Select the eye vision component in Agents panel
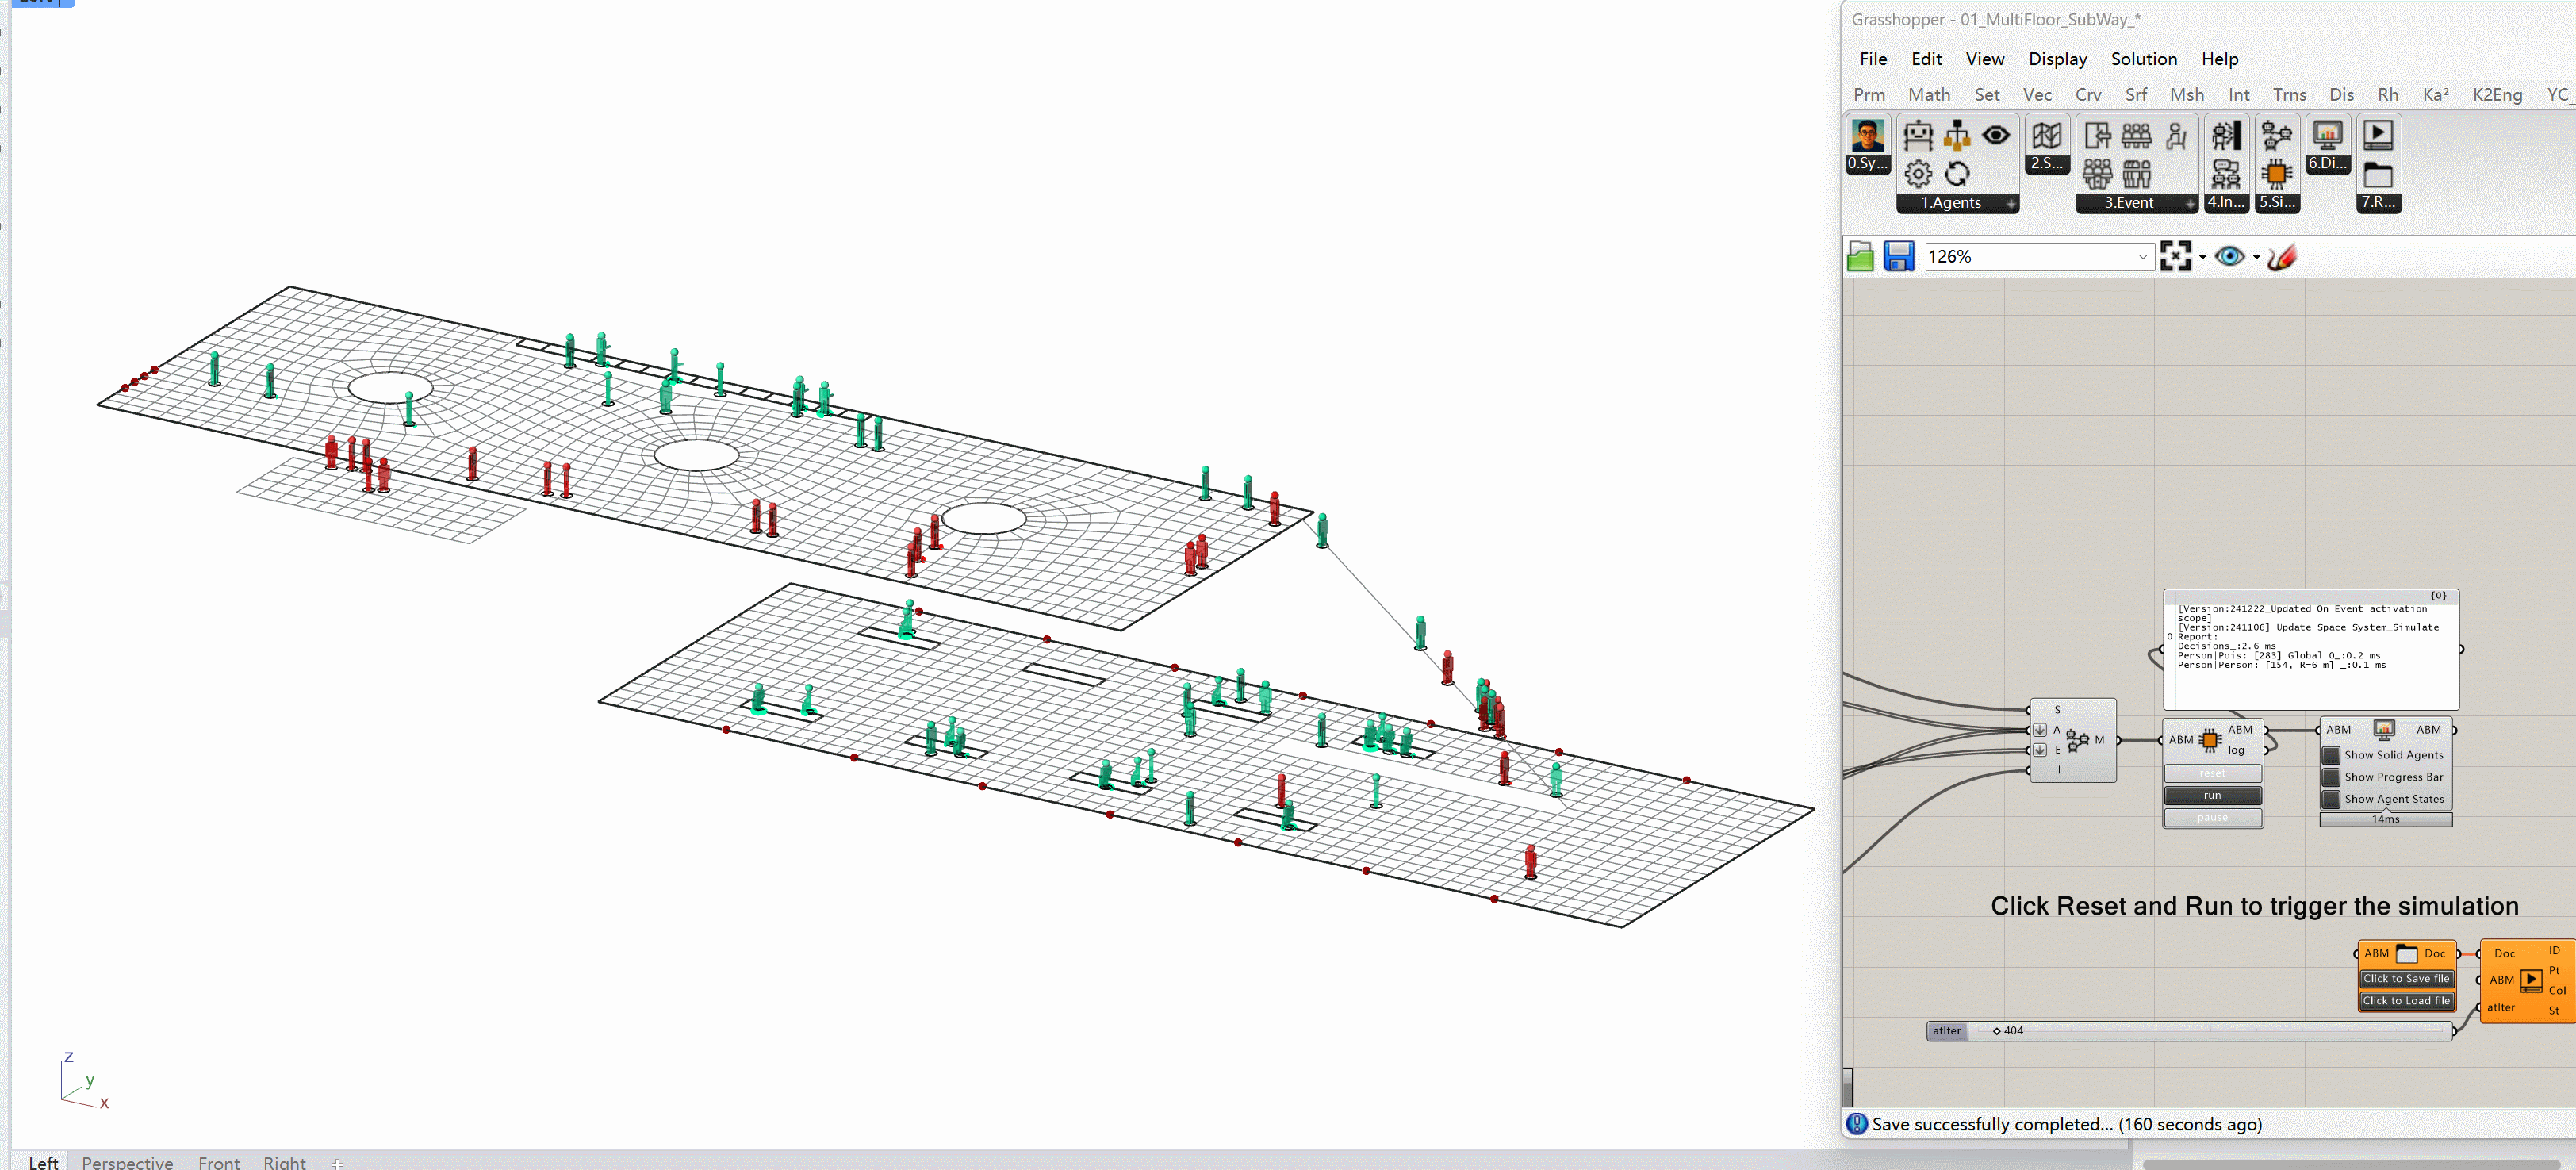 click(x=1996, y=135)
